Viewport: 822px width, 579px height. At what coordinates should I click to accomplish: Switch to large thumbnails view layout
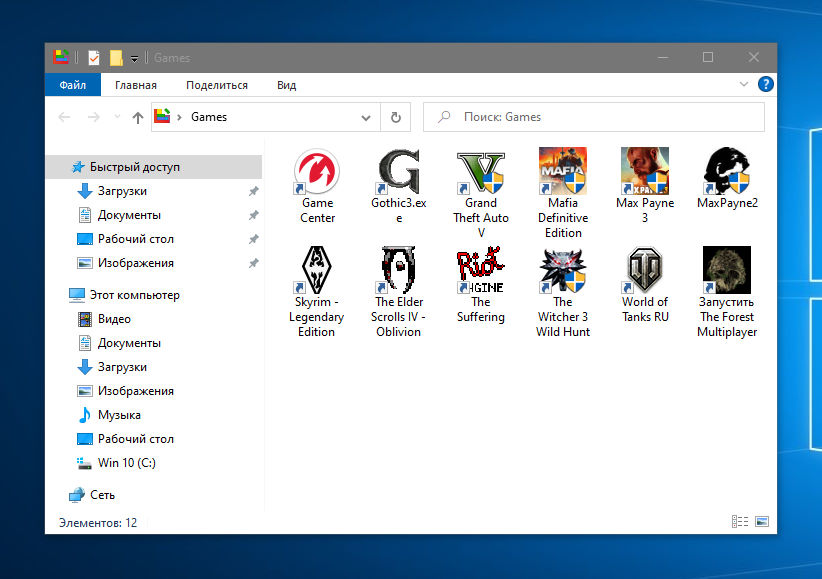tap(762, 521)
